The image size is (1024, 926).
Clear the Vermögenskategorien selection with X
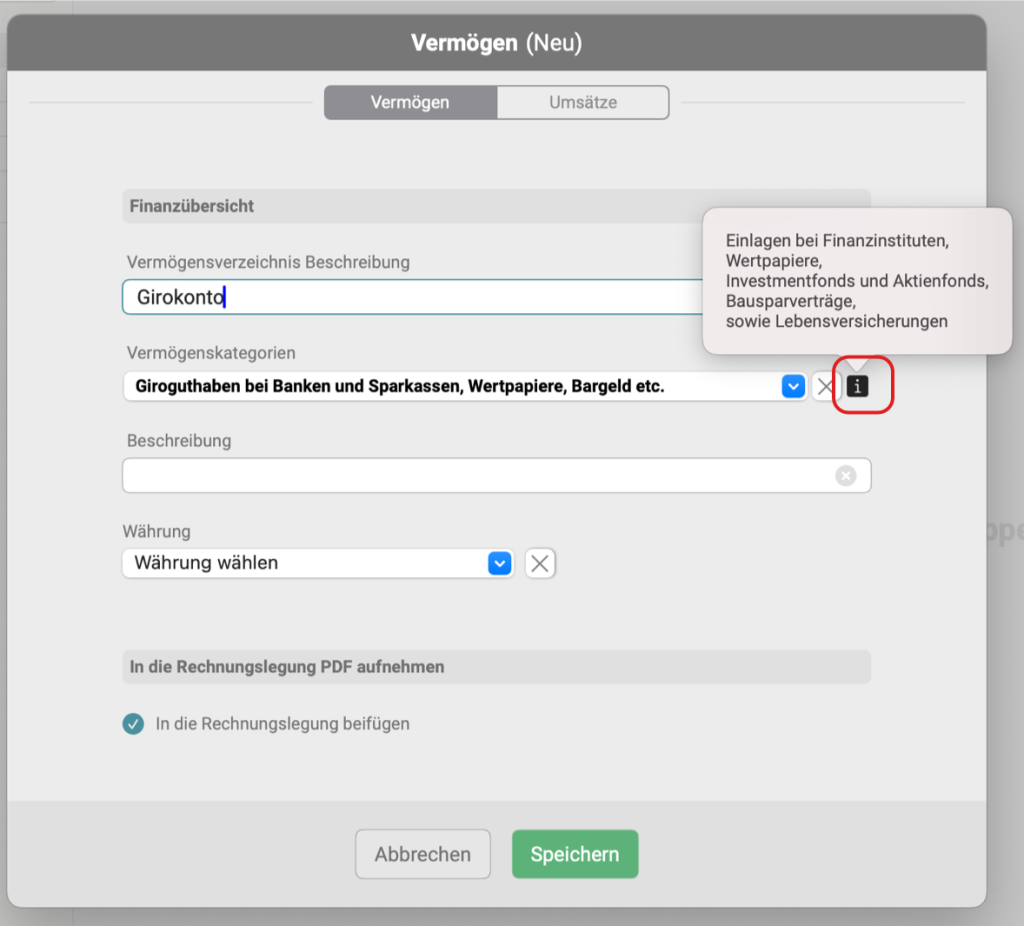pyautogui.click(x=825, y=387)
